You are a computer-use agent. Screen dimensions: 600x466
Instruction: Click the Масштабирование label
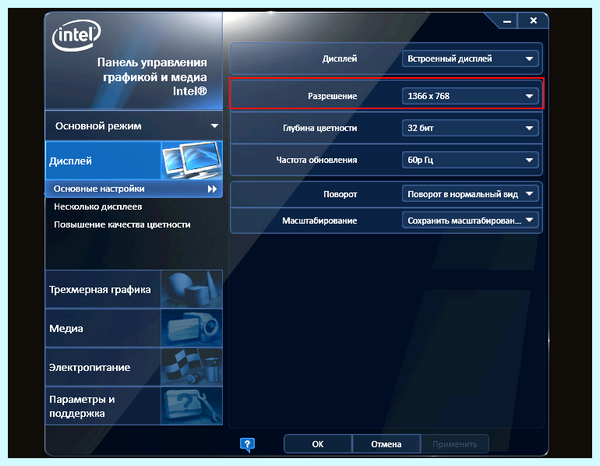[x=320, y=221]
